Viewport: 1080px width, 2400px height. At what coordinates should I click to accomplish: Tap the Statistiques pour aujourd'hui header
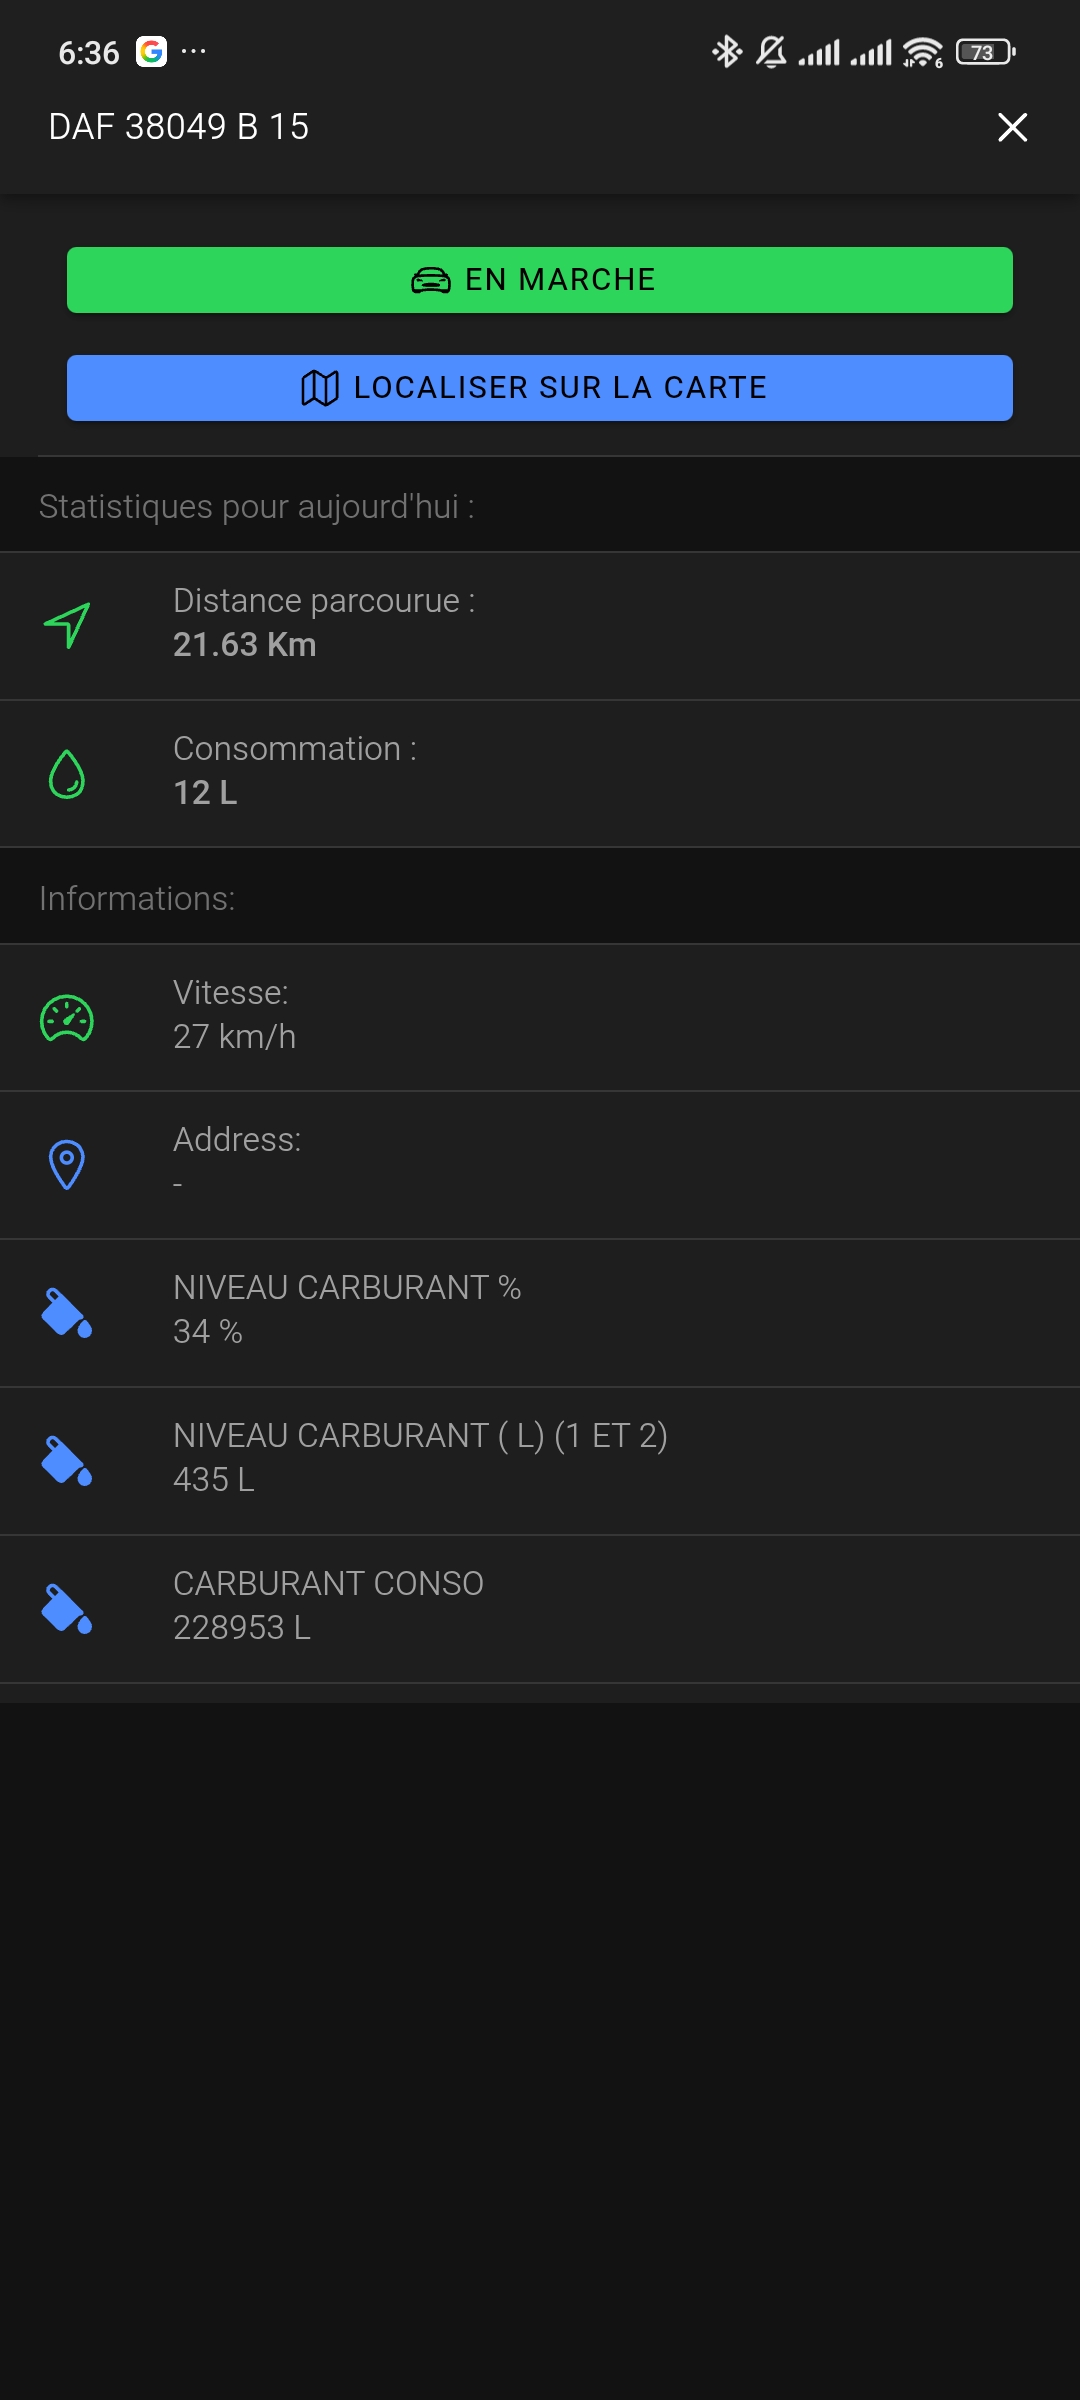[x=257, y=507]
